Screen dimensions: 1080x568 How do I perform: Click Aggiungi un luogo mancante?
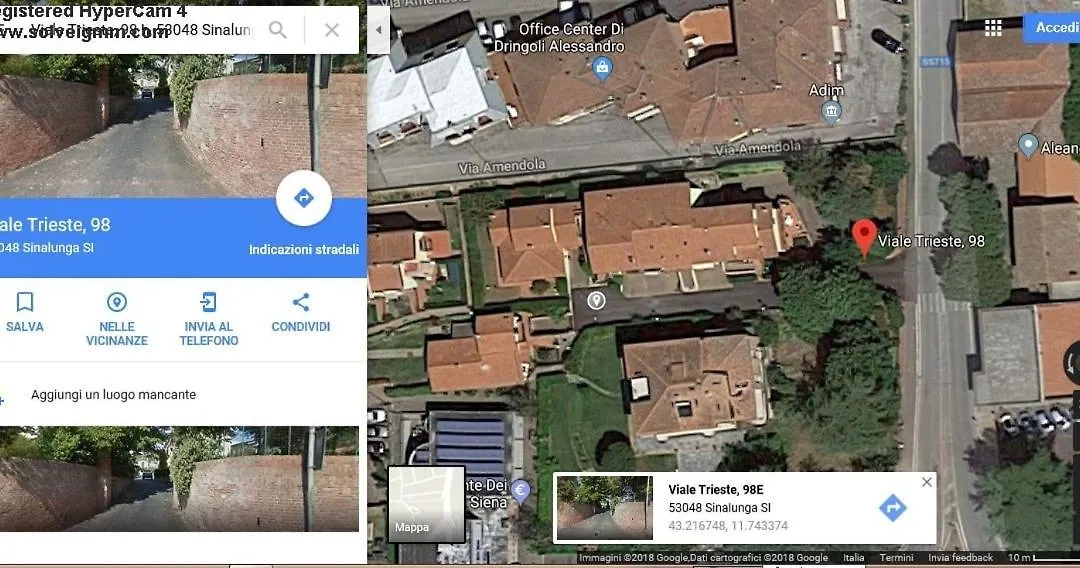pyautogui.click(x=114, y=395)
